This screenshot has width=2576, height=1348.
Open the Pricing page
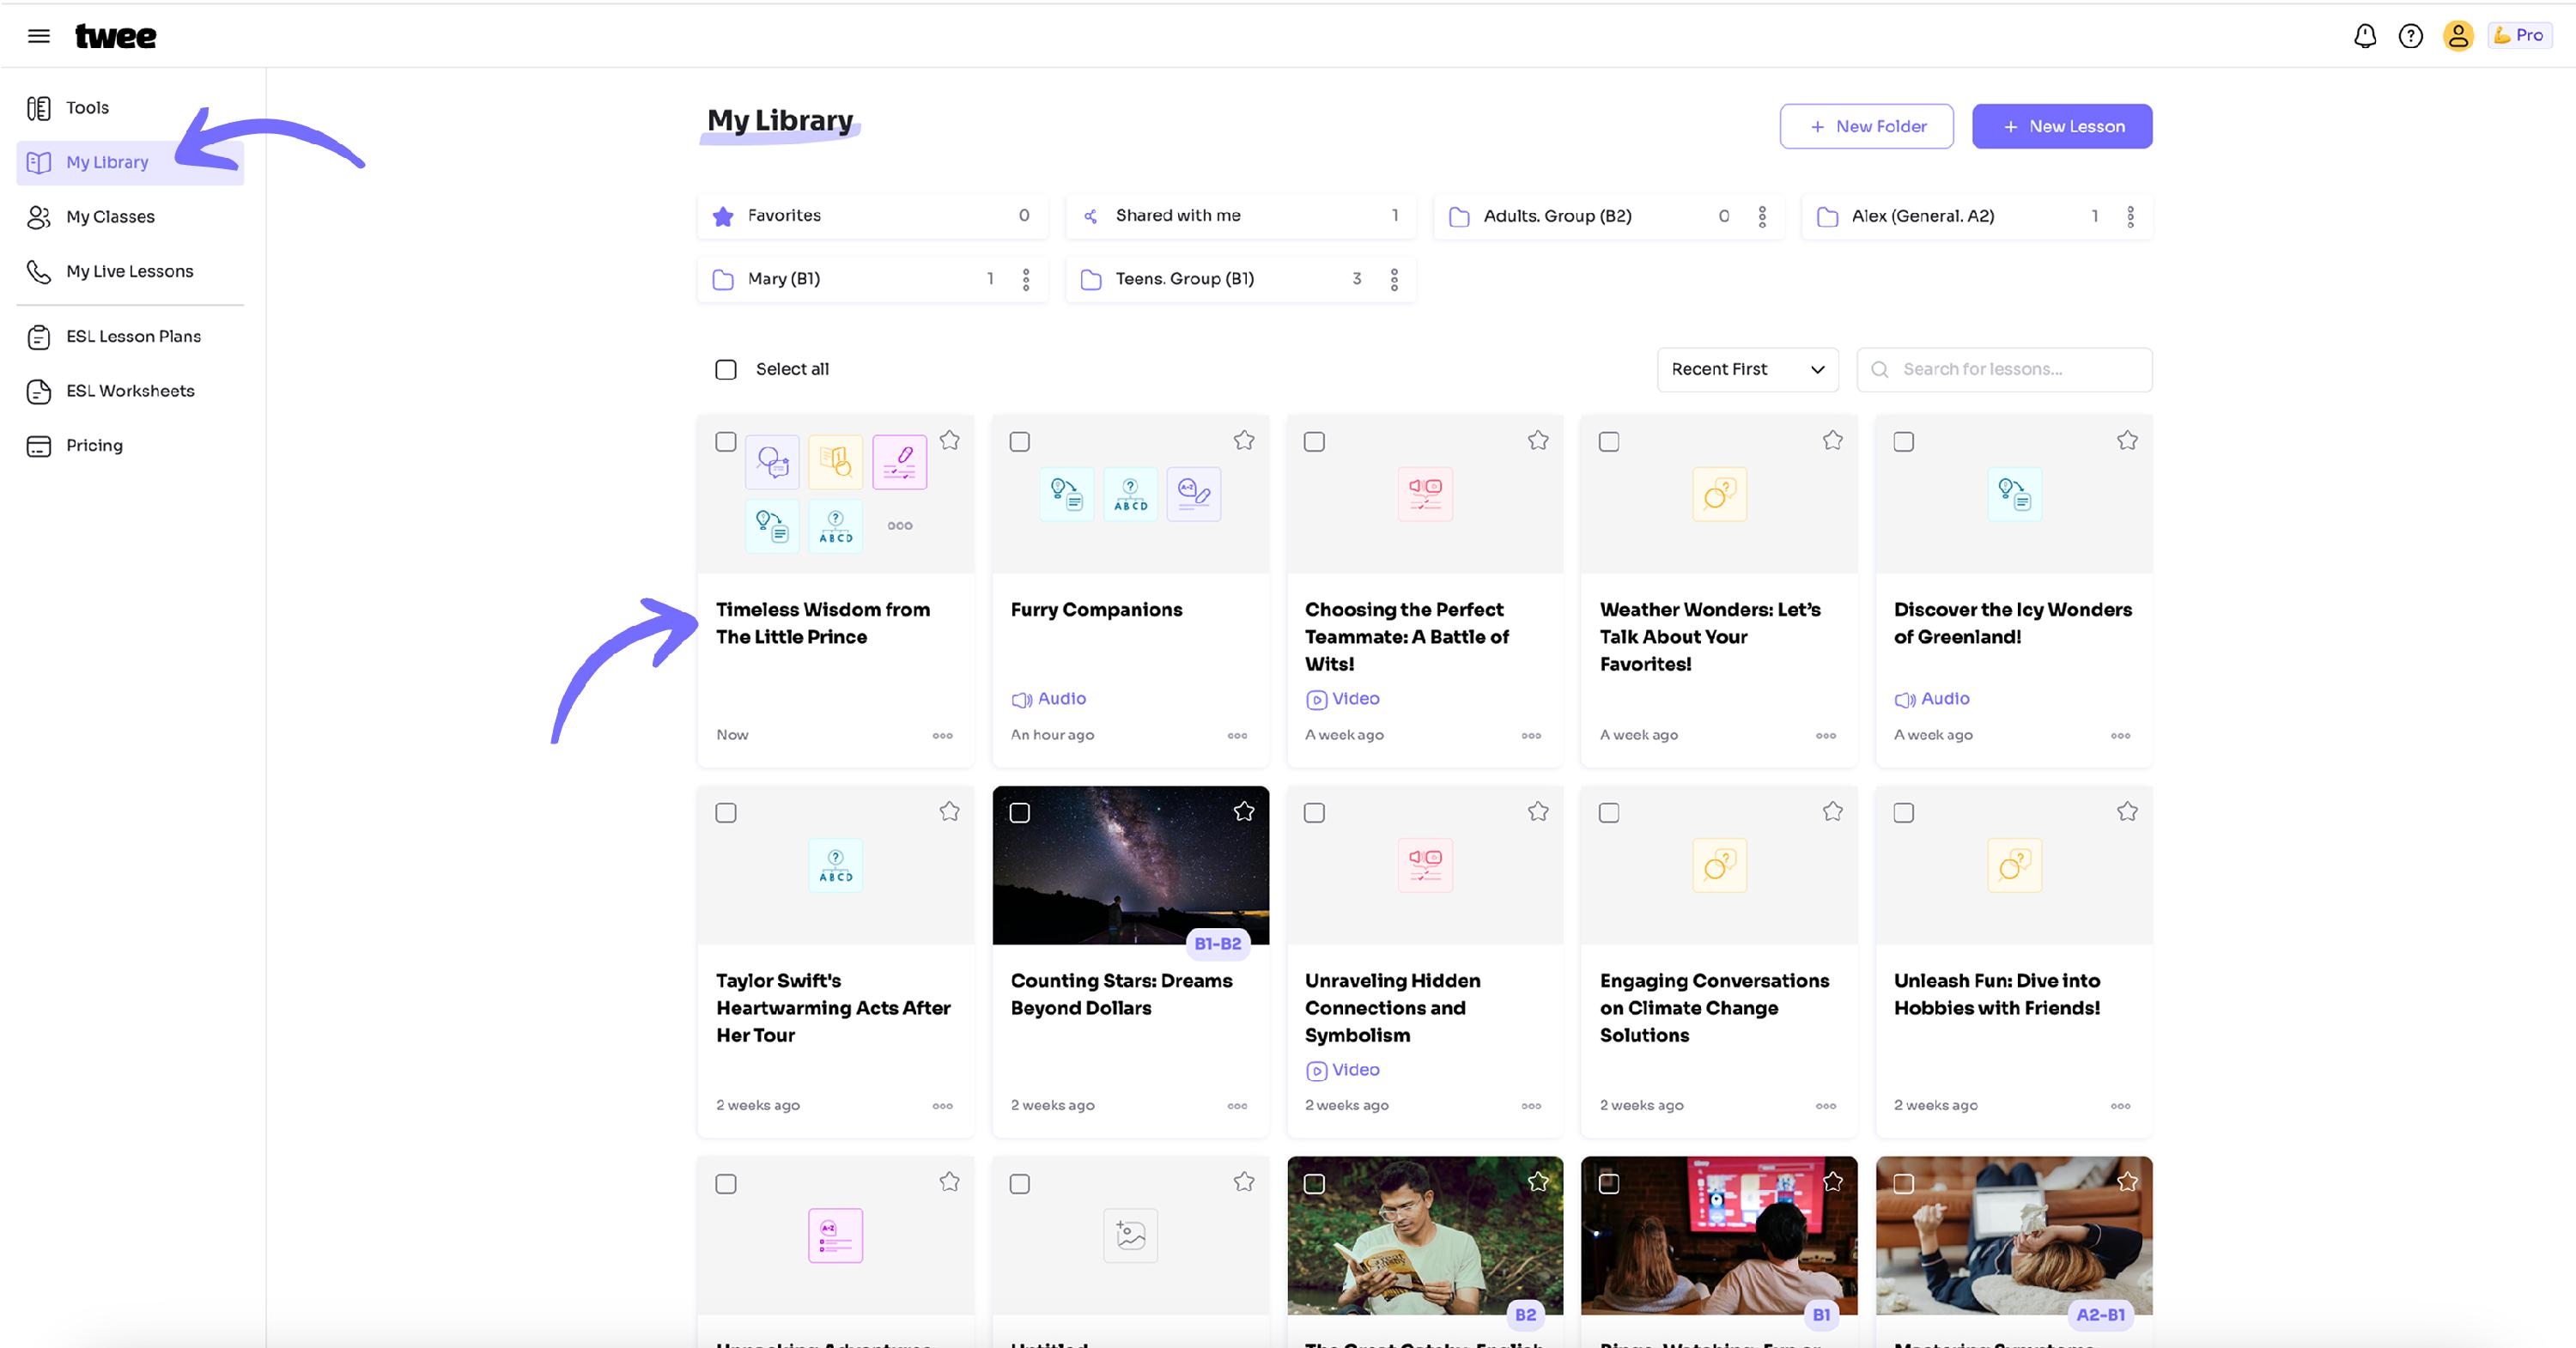click(130, 445)
